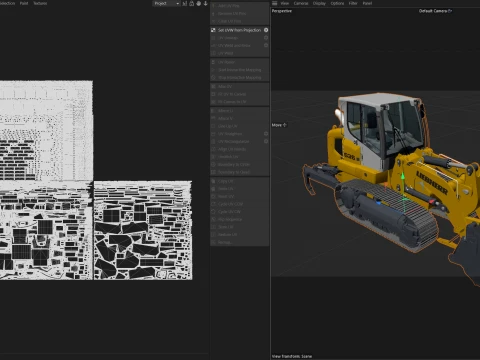Click the Perspective viewport label
The image size is (480, 360).
(282, 11)
